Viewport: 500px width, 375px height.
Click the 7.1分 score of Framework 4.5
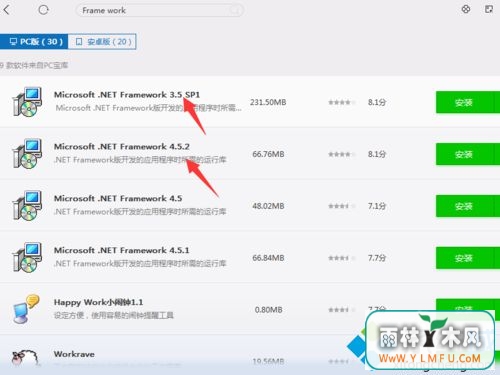click(377, 206)
